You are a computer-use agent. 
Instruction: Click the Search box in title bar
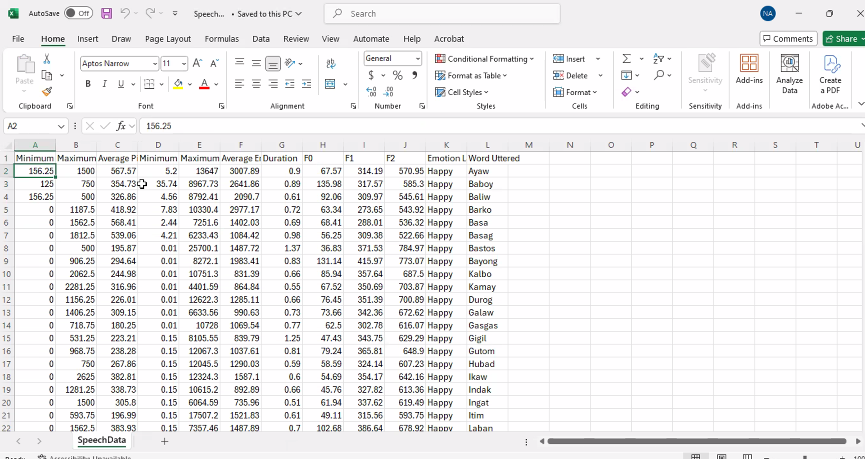420,13
